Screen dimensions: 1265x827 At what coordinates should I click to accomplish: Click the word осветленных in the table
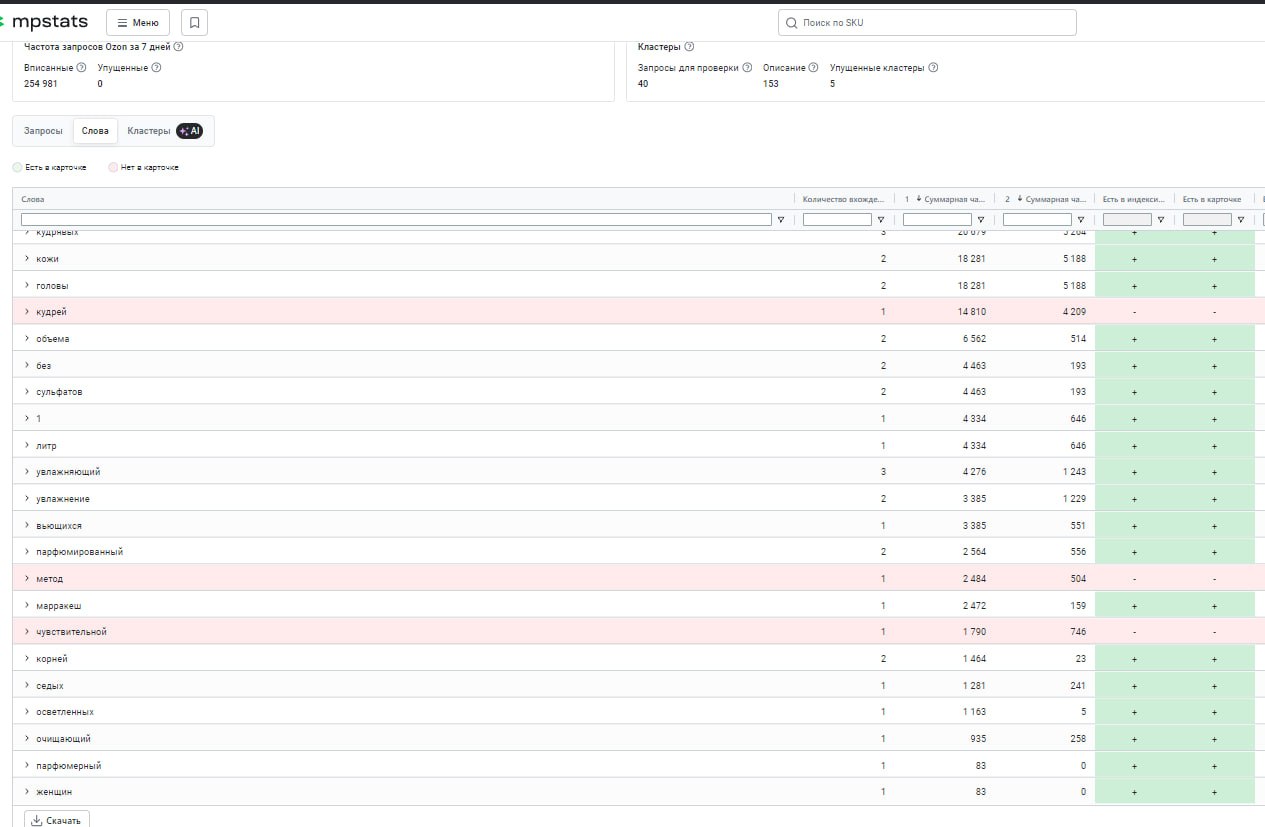pyautogui.click(x=65, y=712)
